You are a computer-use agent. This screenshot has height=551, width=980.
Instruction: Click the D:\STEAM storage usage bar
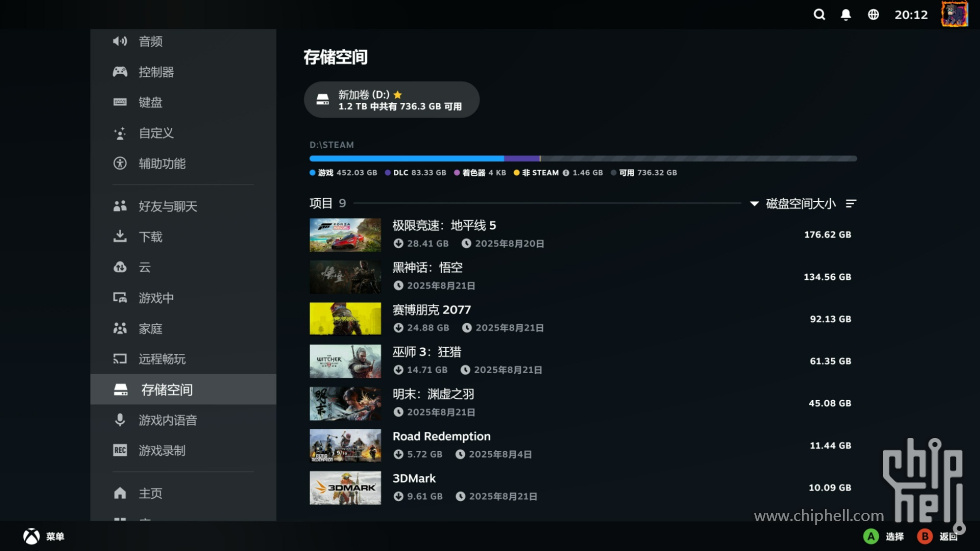(582, 159)
